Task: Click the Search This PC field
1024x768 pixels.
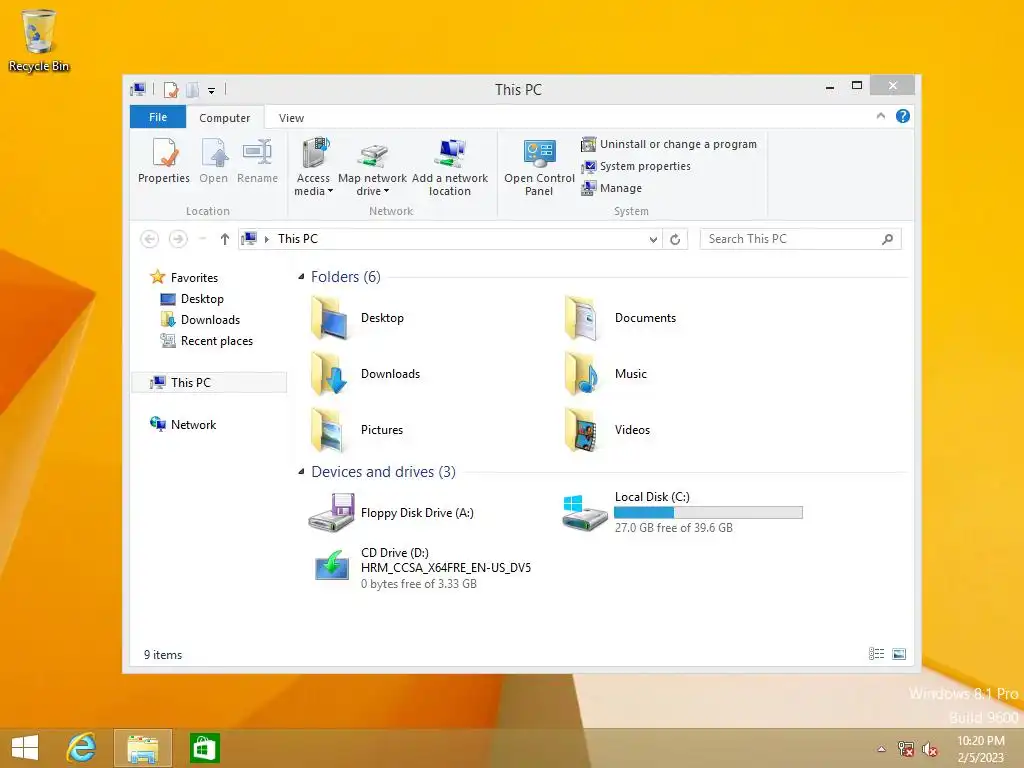Action: pyautogui.click(x=801, y=239)
